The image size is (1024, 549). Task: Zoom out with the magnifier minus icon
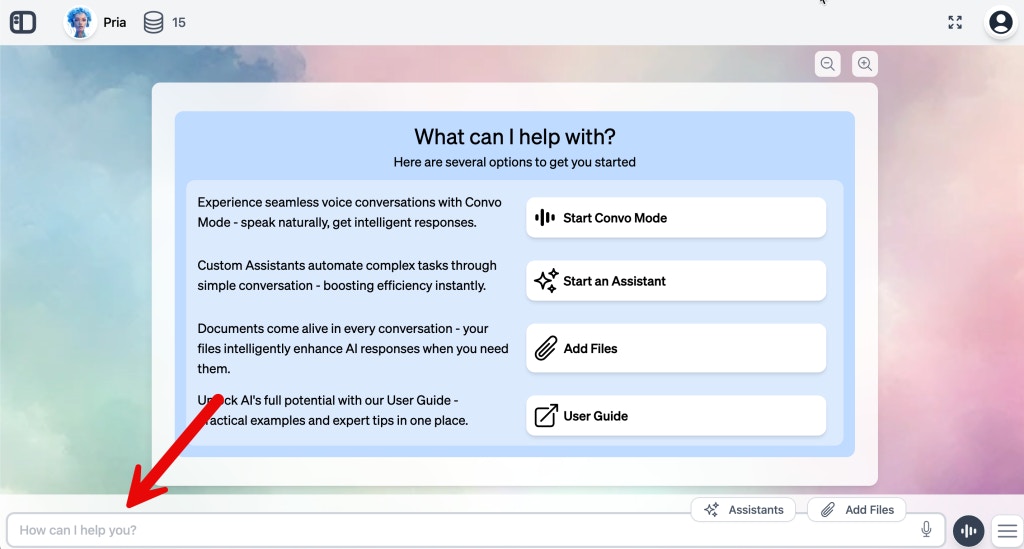[827, 64]
